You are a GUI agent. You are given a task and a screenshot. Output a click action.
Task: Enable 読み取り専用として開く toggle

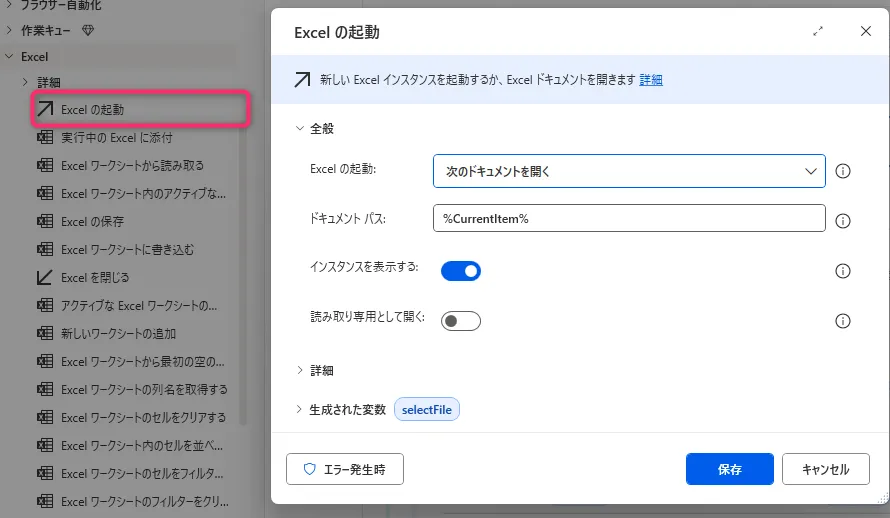tap(461, 321)
